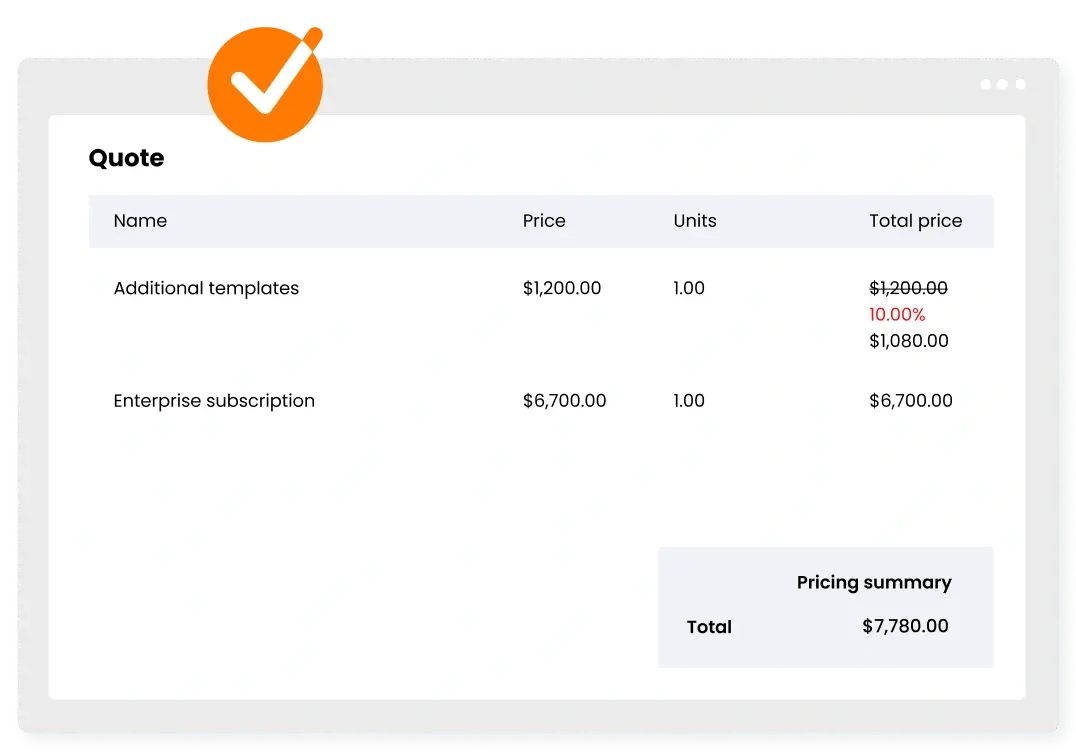
Task: Open the Enterprise subscription line item
Action: [x=214, y=401]
